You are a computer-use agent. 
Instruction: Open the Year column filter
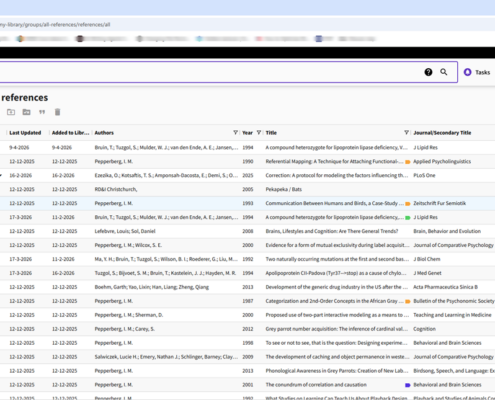pos(259,133)
